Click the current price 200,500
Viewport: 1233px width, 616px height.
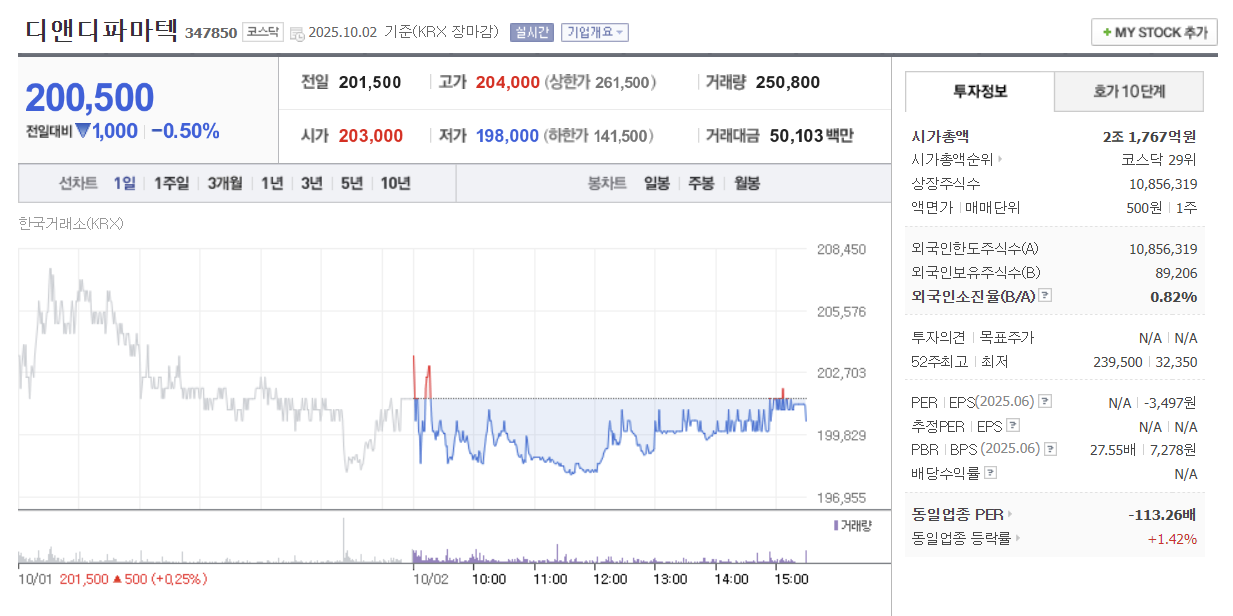point(90,98)
